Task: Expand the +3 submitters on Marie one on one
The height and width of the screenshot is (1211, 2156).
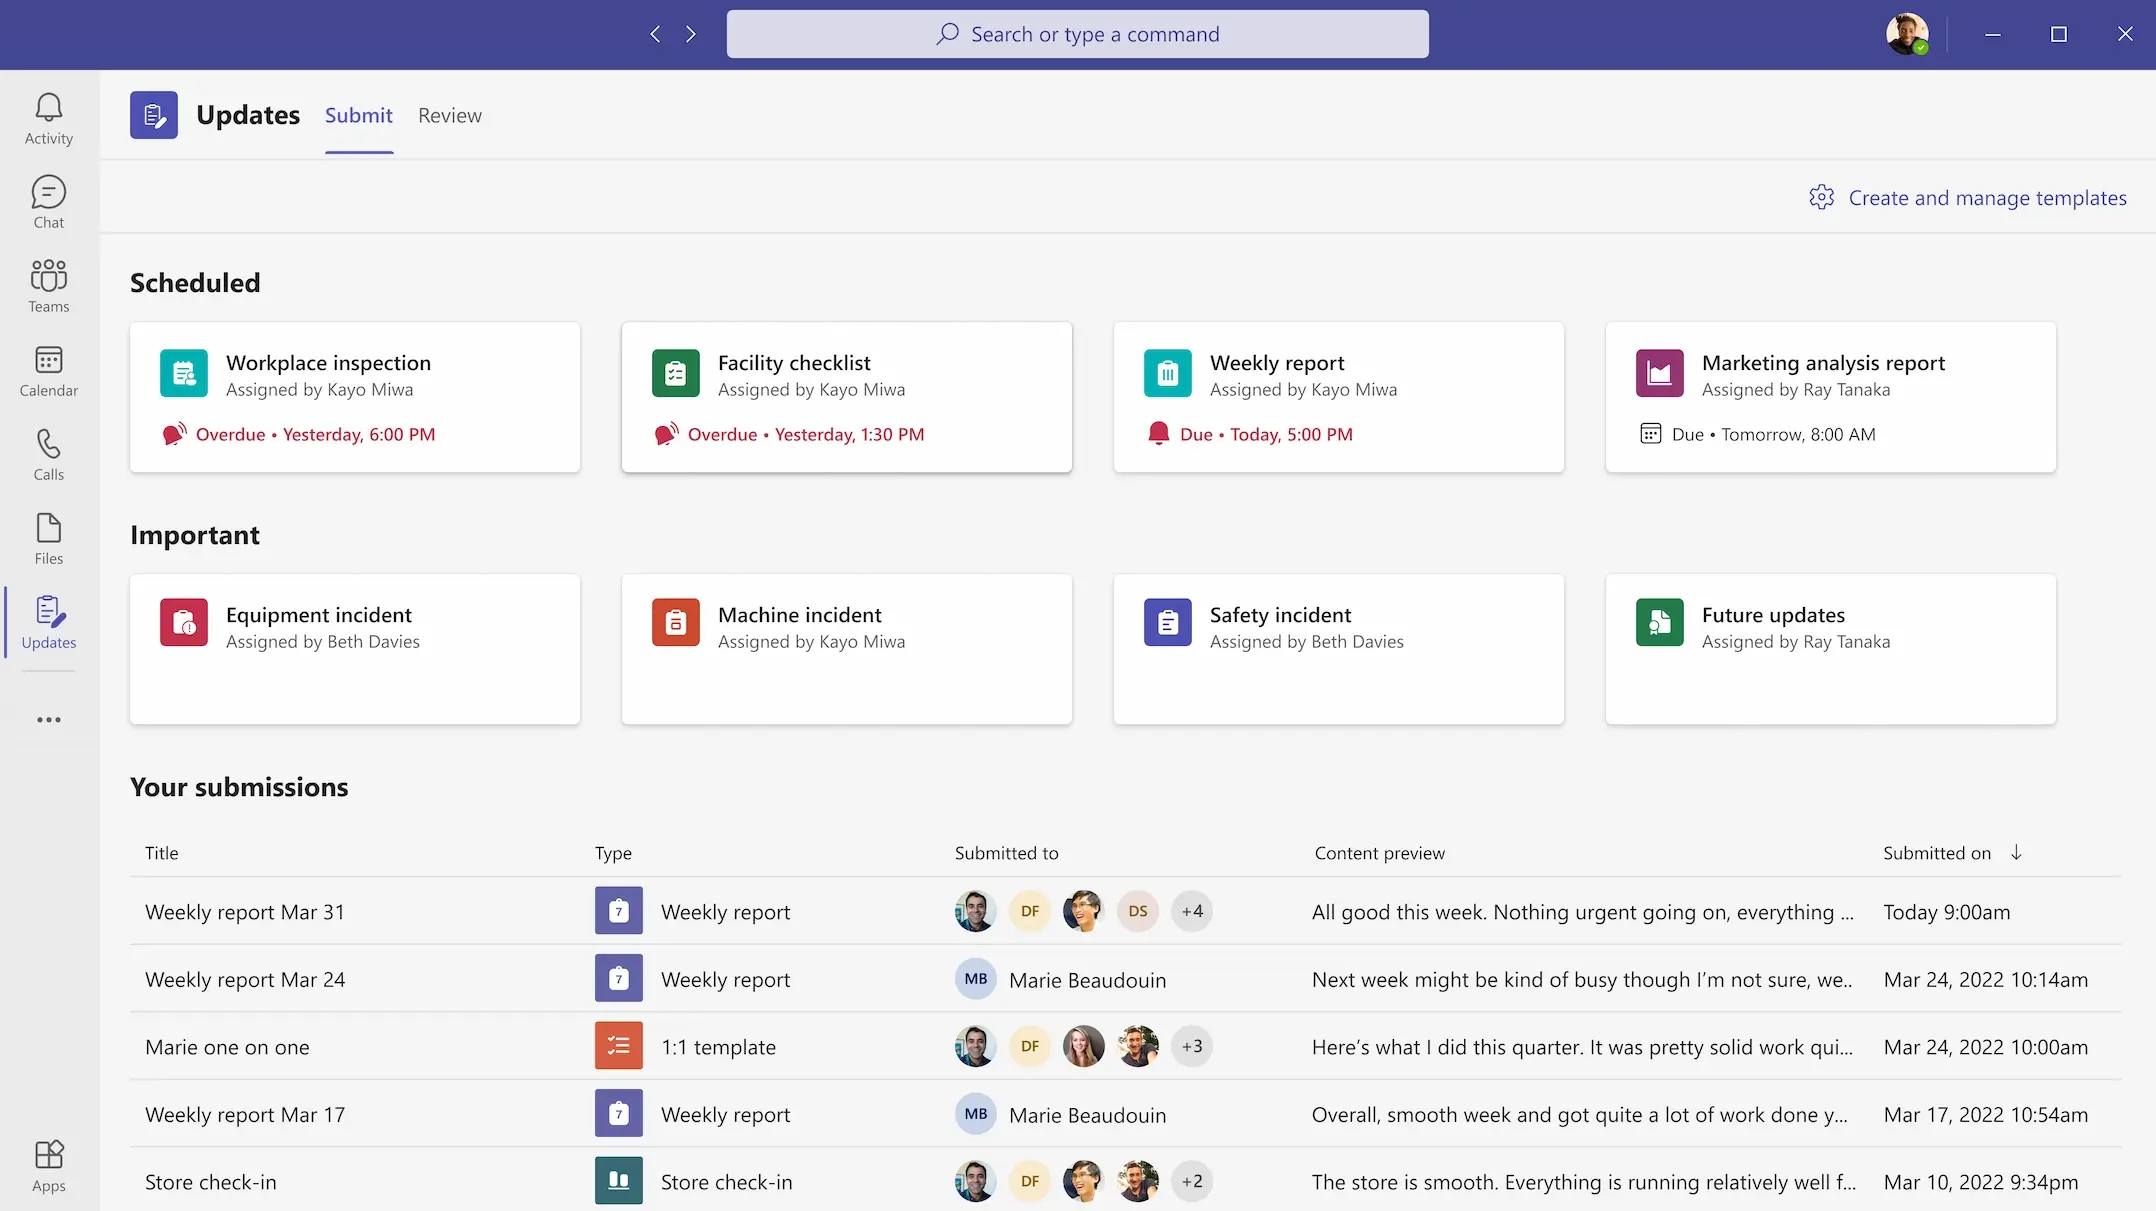Action: [1191, 1046]
